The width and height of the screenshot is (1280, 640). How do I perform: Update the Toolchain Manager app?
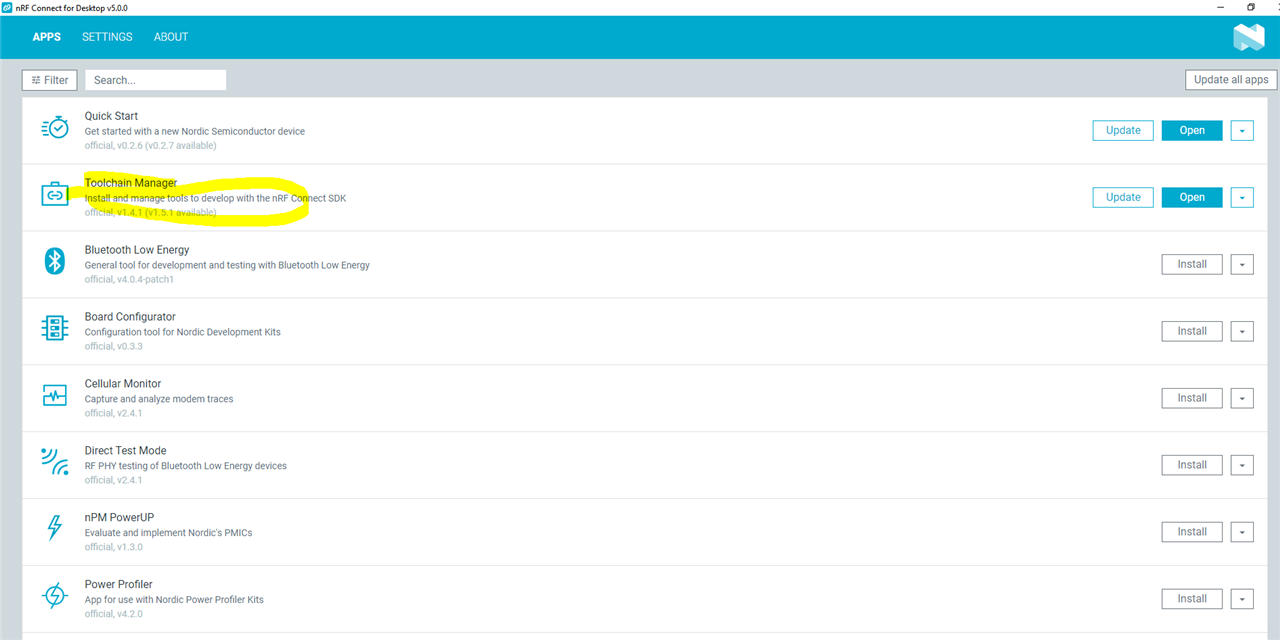tap(1123, 197)
